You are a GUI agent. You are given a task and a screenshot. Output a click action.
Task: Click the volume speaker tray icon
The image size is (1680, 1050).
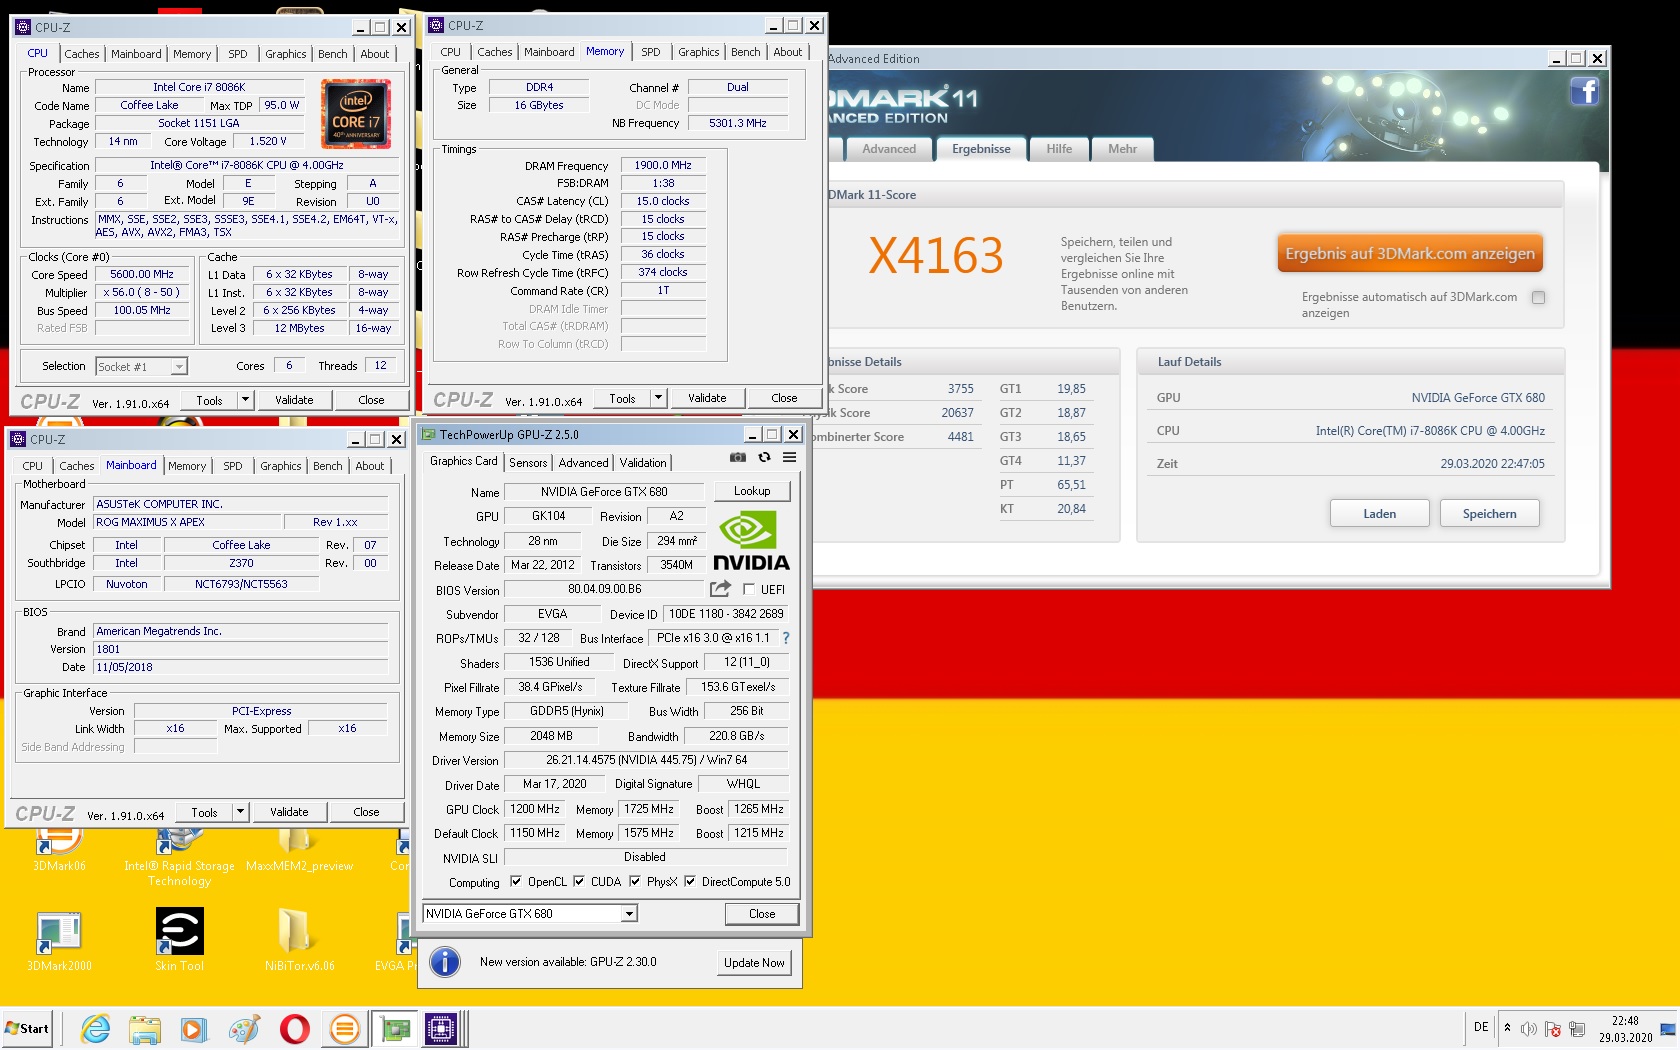pyautogui.click(x=1529, y=1029)
